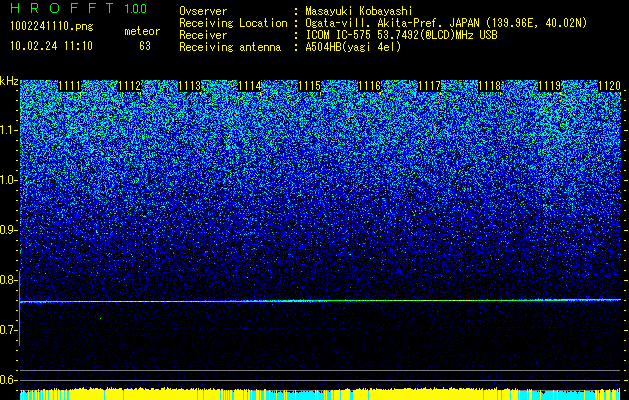Click the 1113 time marker
Viewport: 629px width, 400px height.
[x=189, y=86]
